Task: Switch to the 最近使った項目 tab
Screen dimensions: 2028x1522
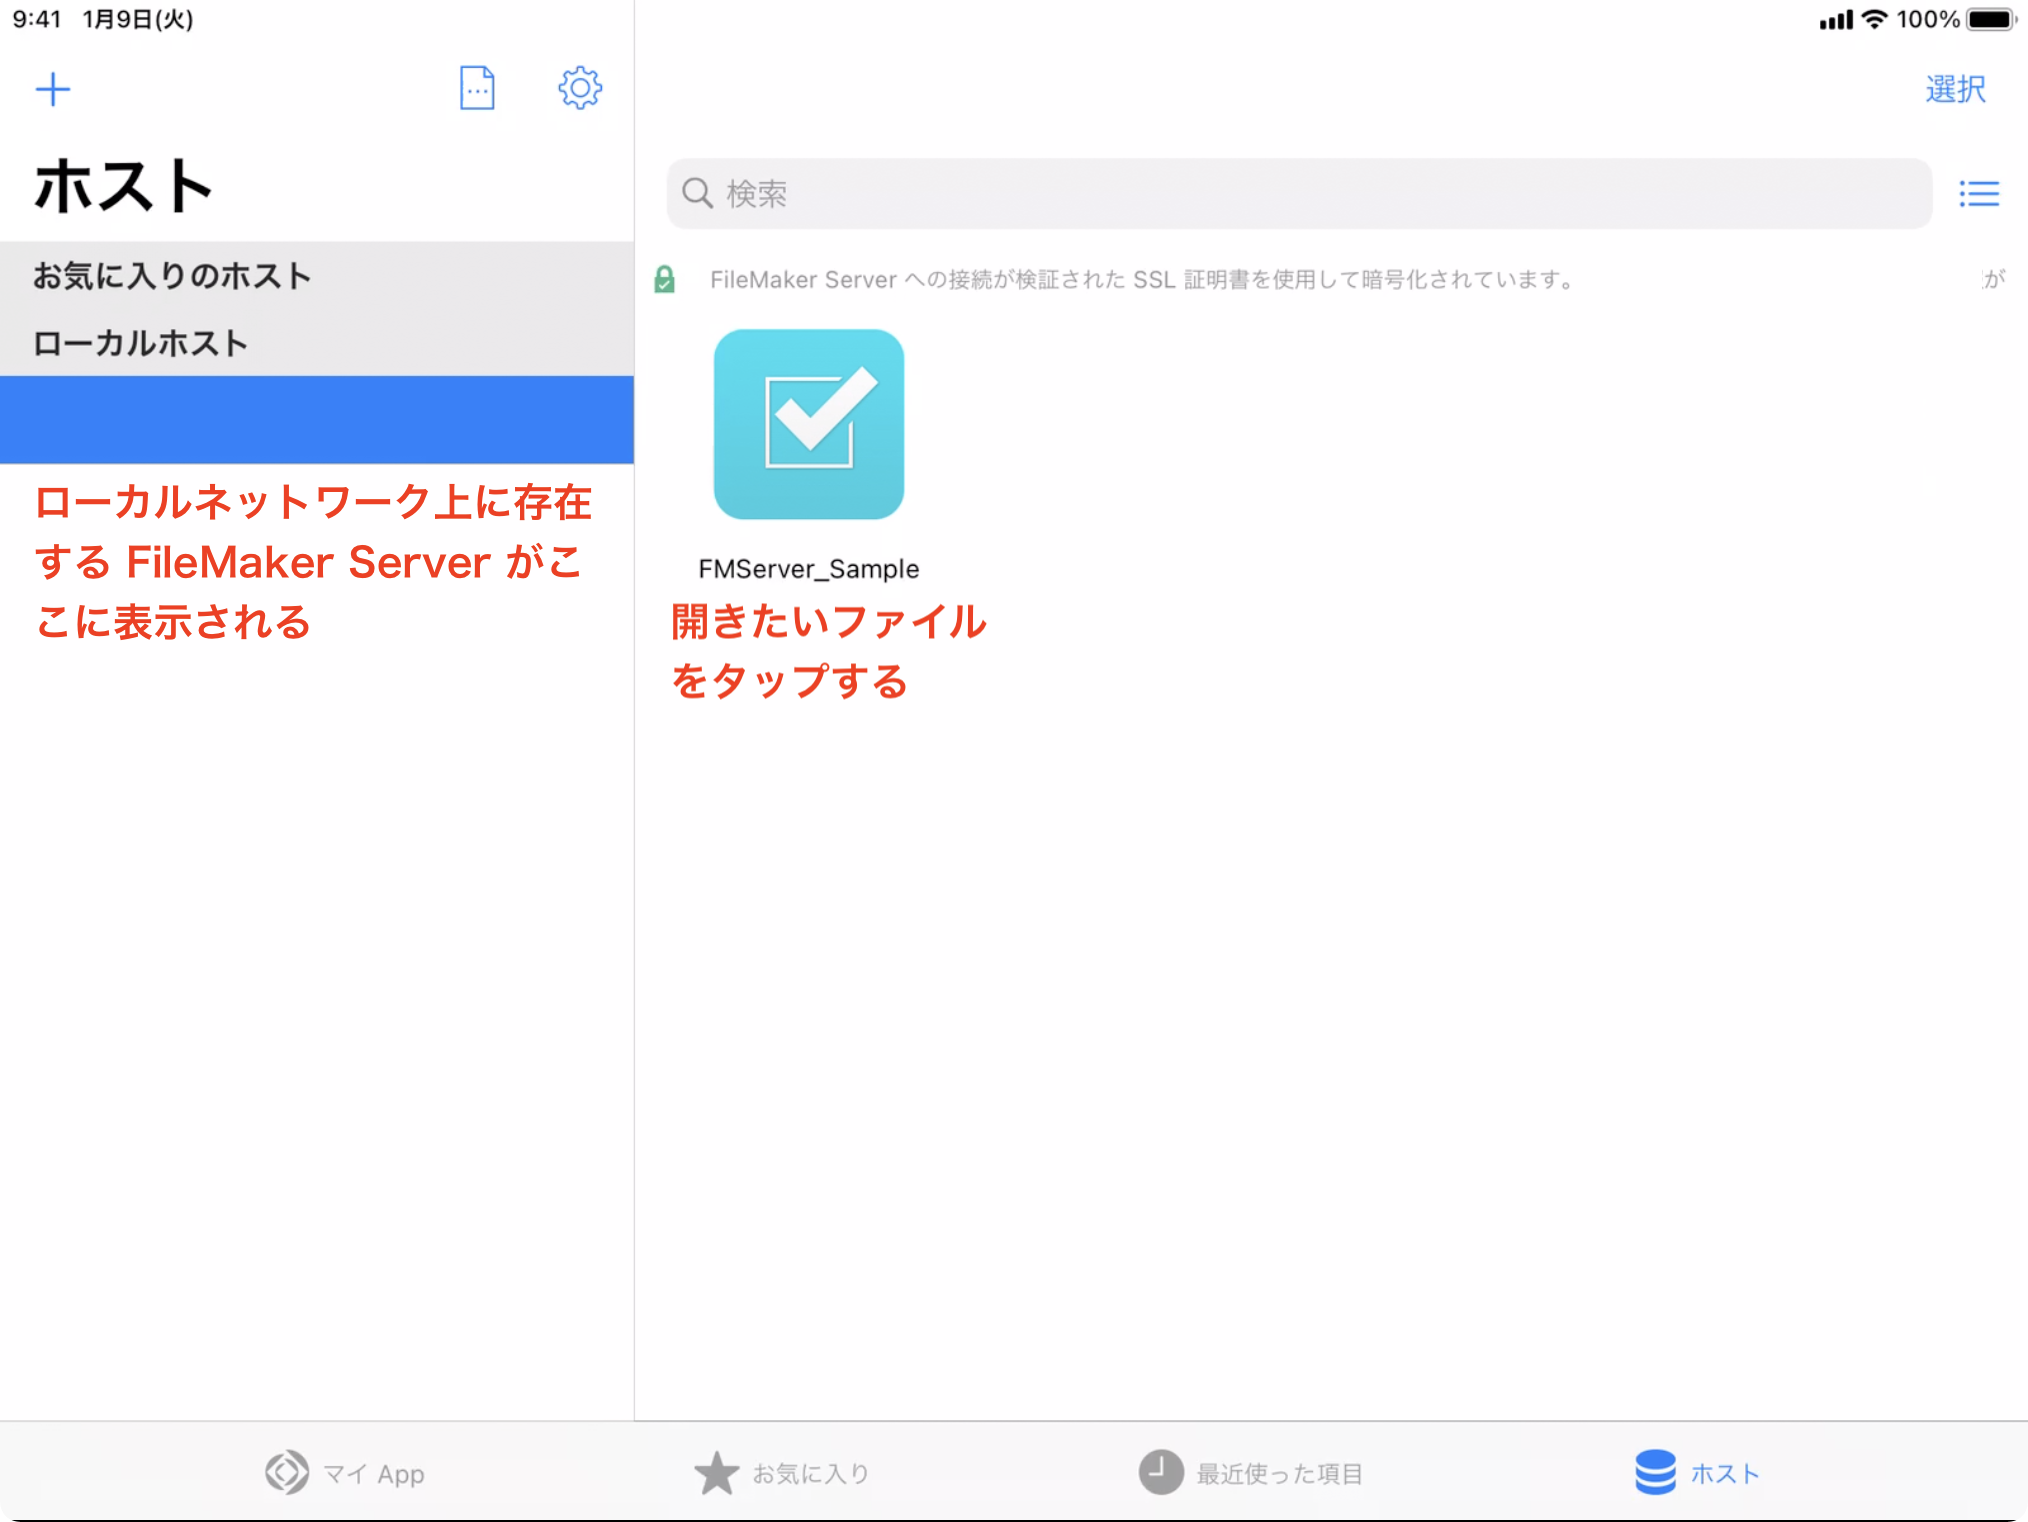Action: [x=1250, y=1472]
